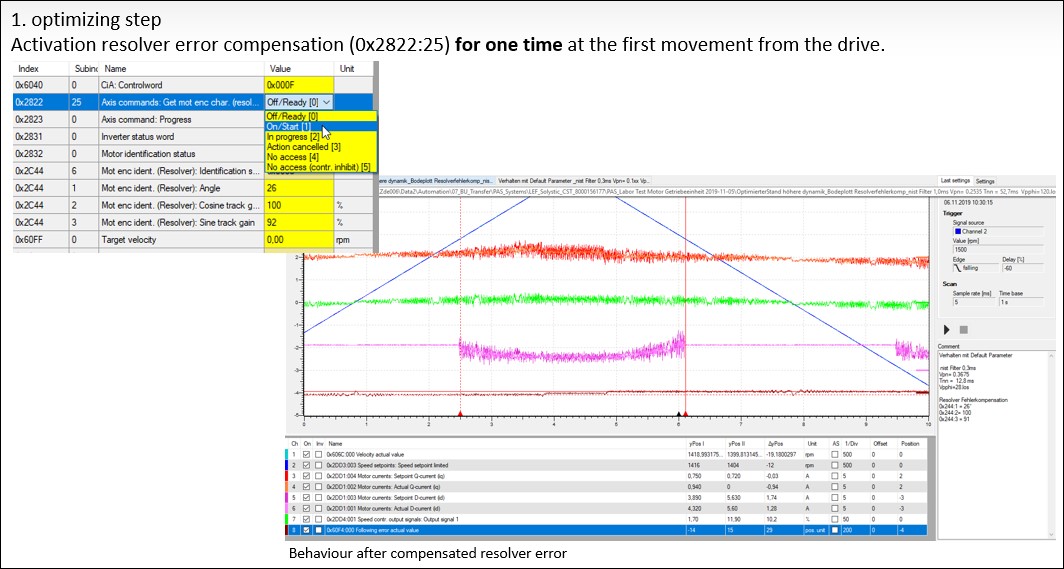Toggle Inv checkbox for Speed setpoint limited
The height and width of the screenshot is (569, 1064).
pos(319,465)
